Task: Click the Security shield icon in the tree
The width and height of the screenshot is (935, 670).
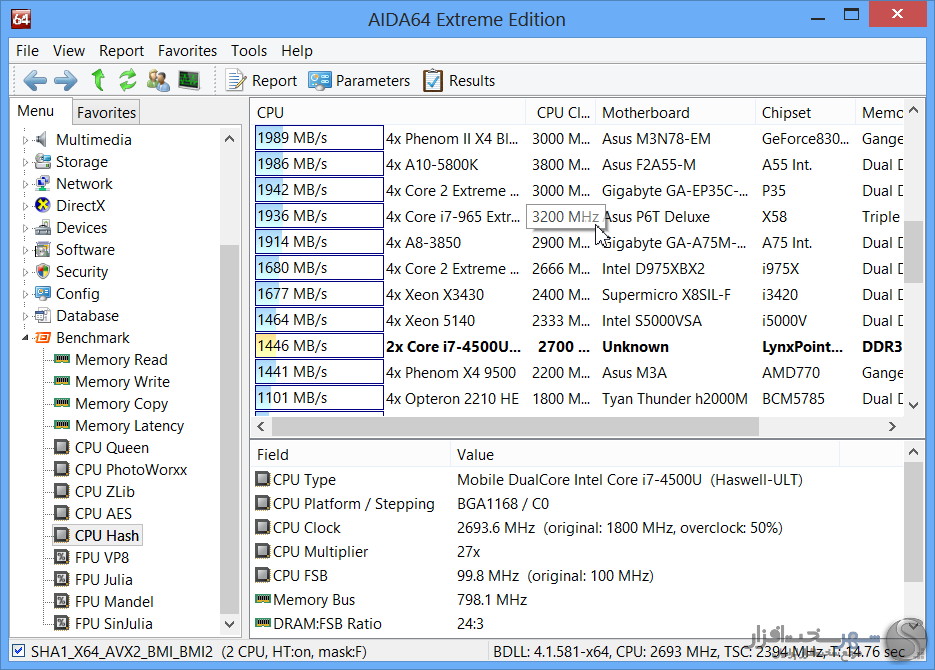Action: click(43, 272)
